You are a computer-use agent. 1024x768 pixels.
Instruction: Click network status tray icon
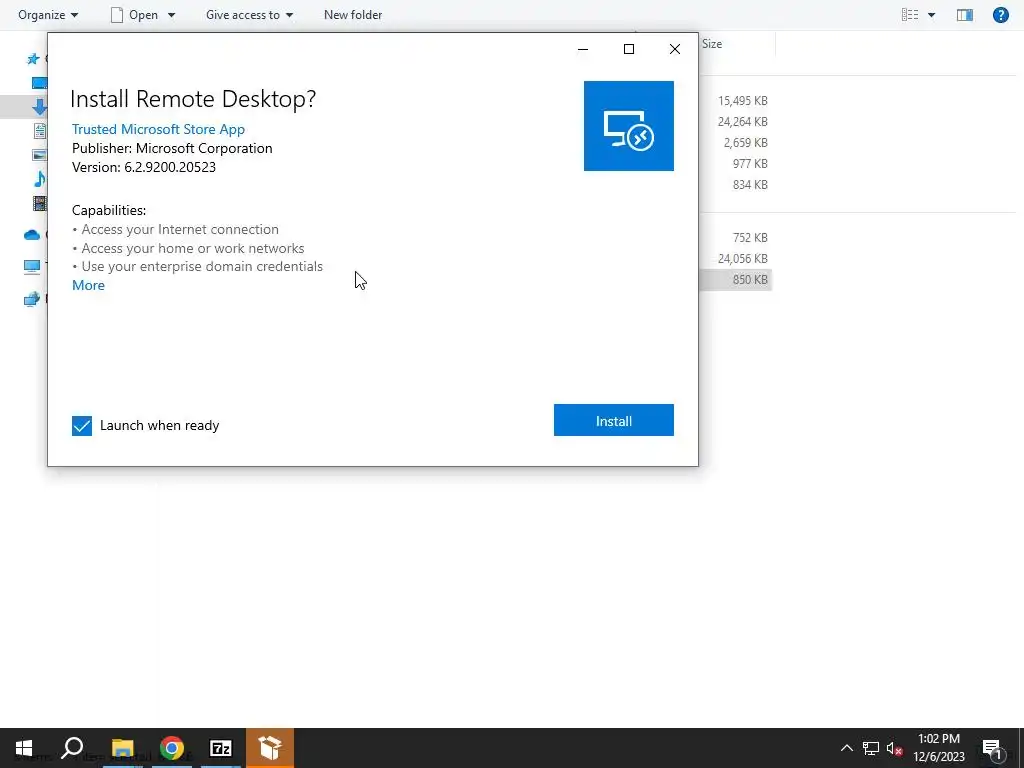tap(871, 748)
